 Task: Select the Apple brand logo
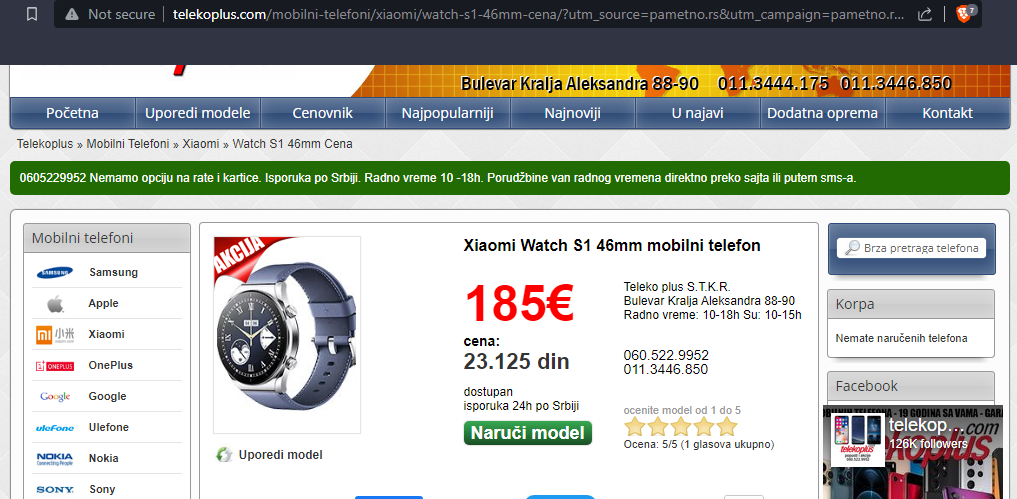[x=55, y=304]
